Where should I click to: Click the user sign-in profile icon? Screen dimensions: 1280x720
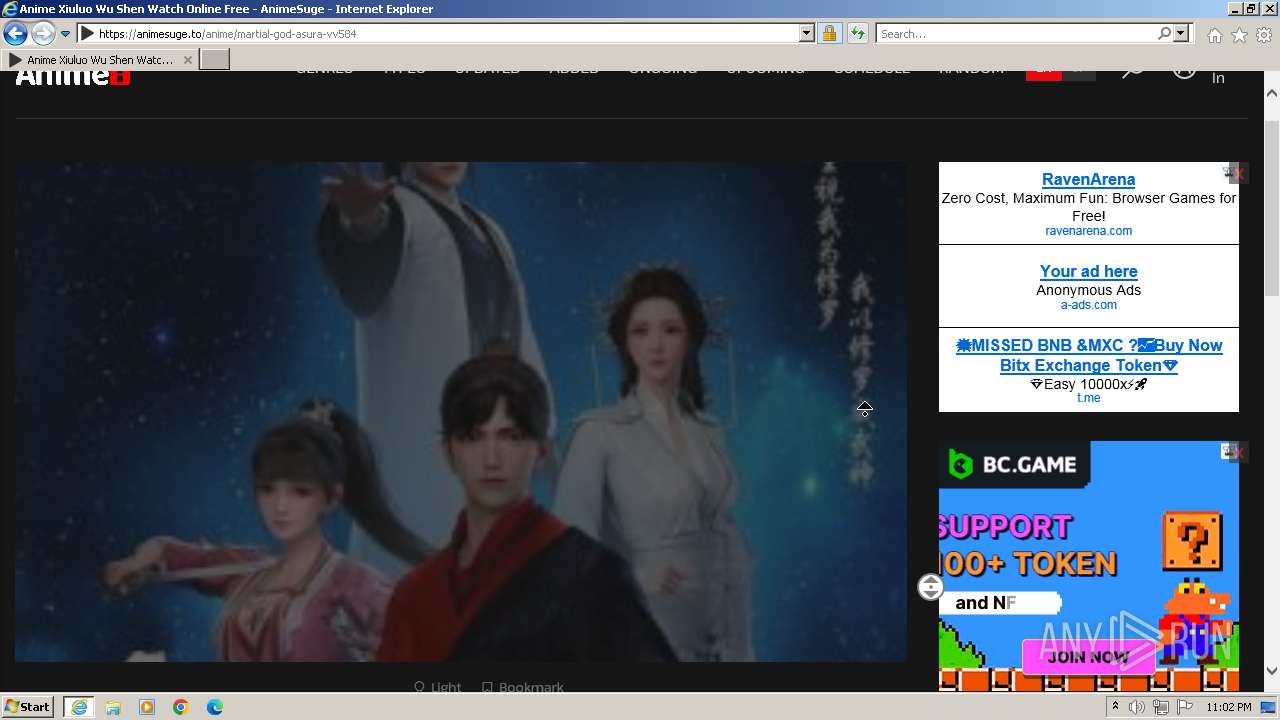click(1184, 72)
